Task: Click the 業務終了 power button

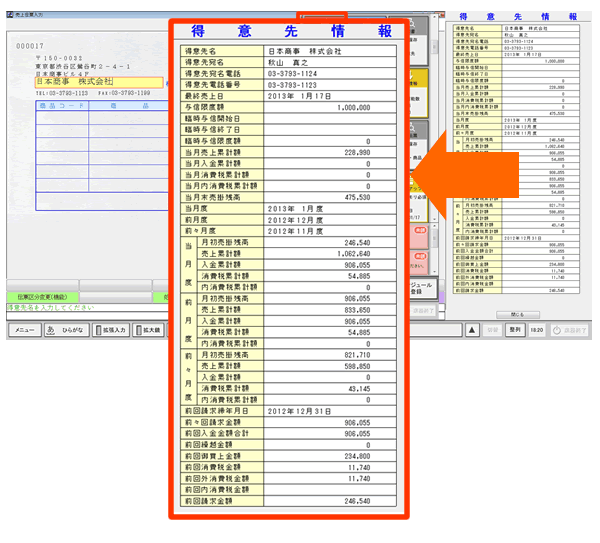Action: click(569, 329)
